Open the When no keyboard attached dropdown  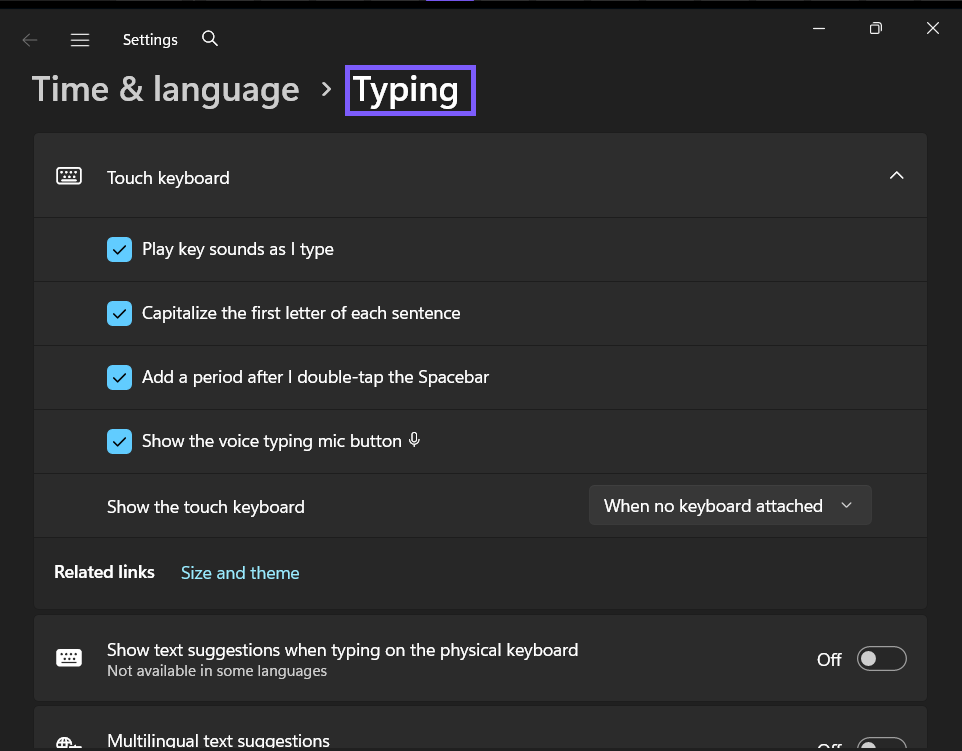(730, 506)
